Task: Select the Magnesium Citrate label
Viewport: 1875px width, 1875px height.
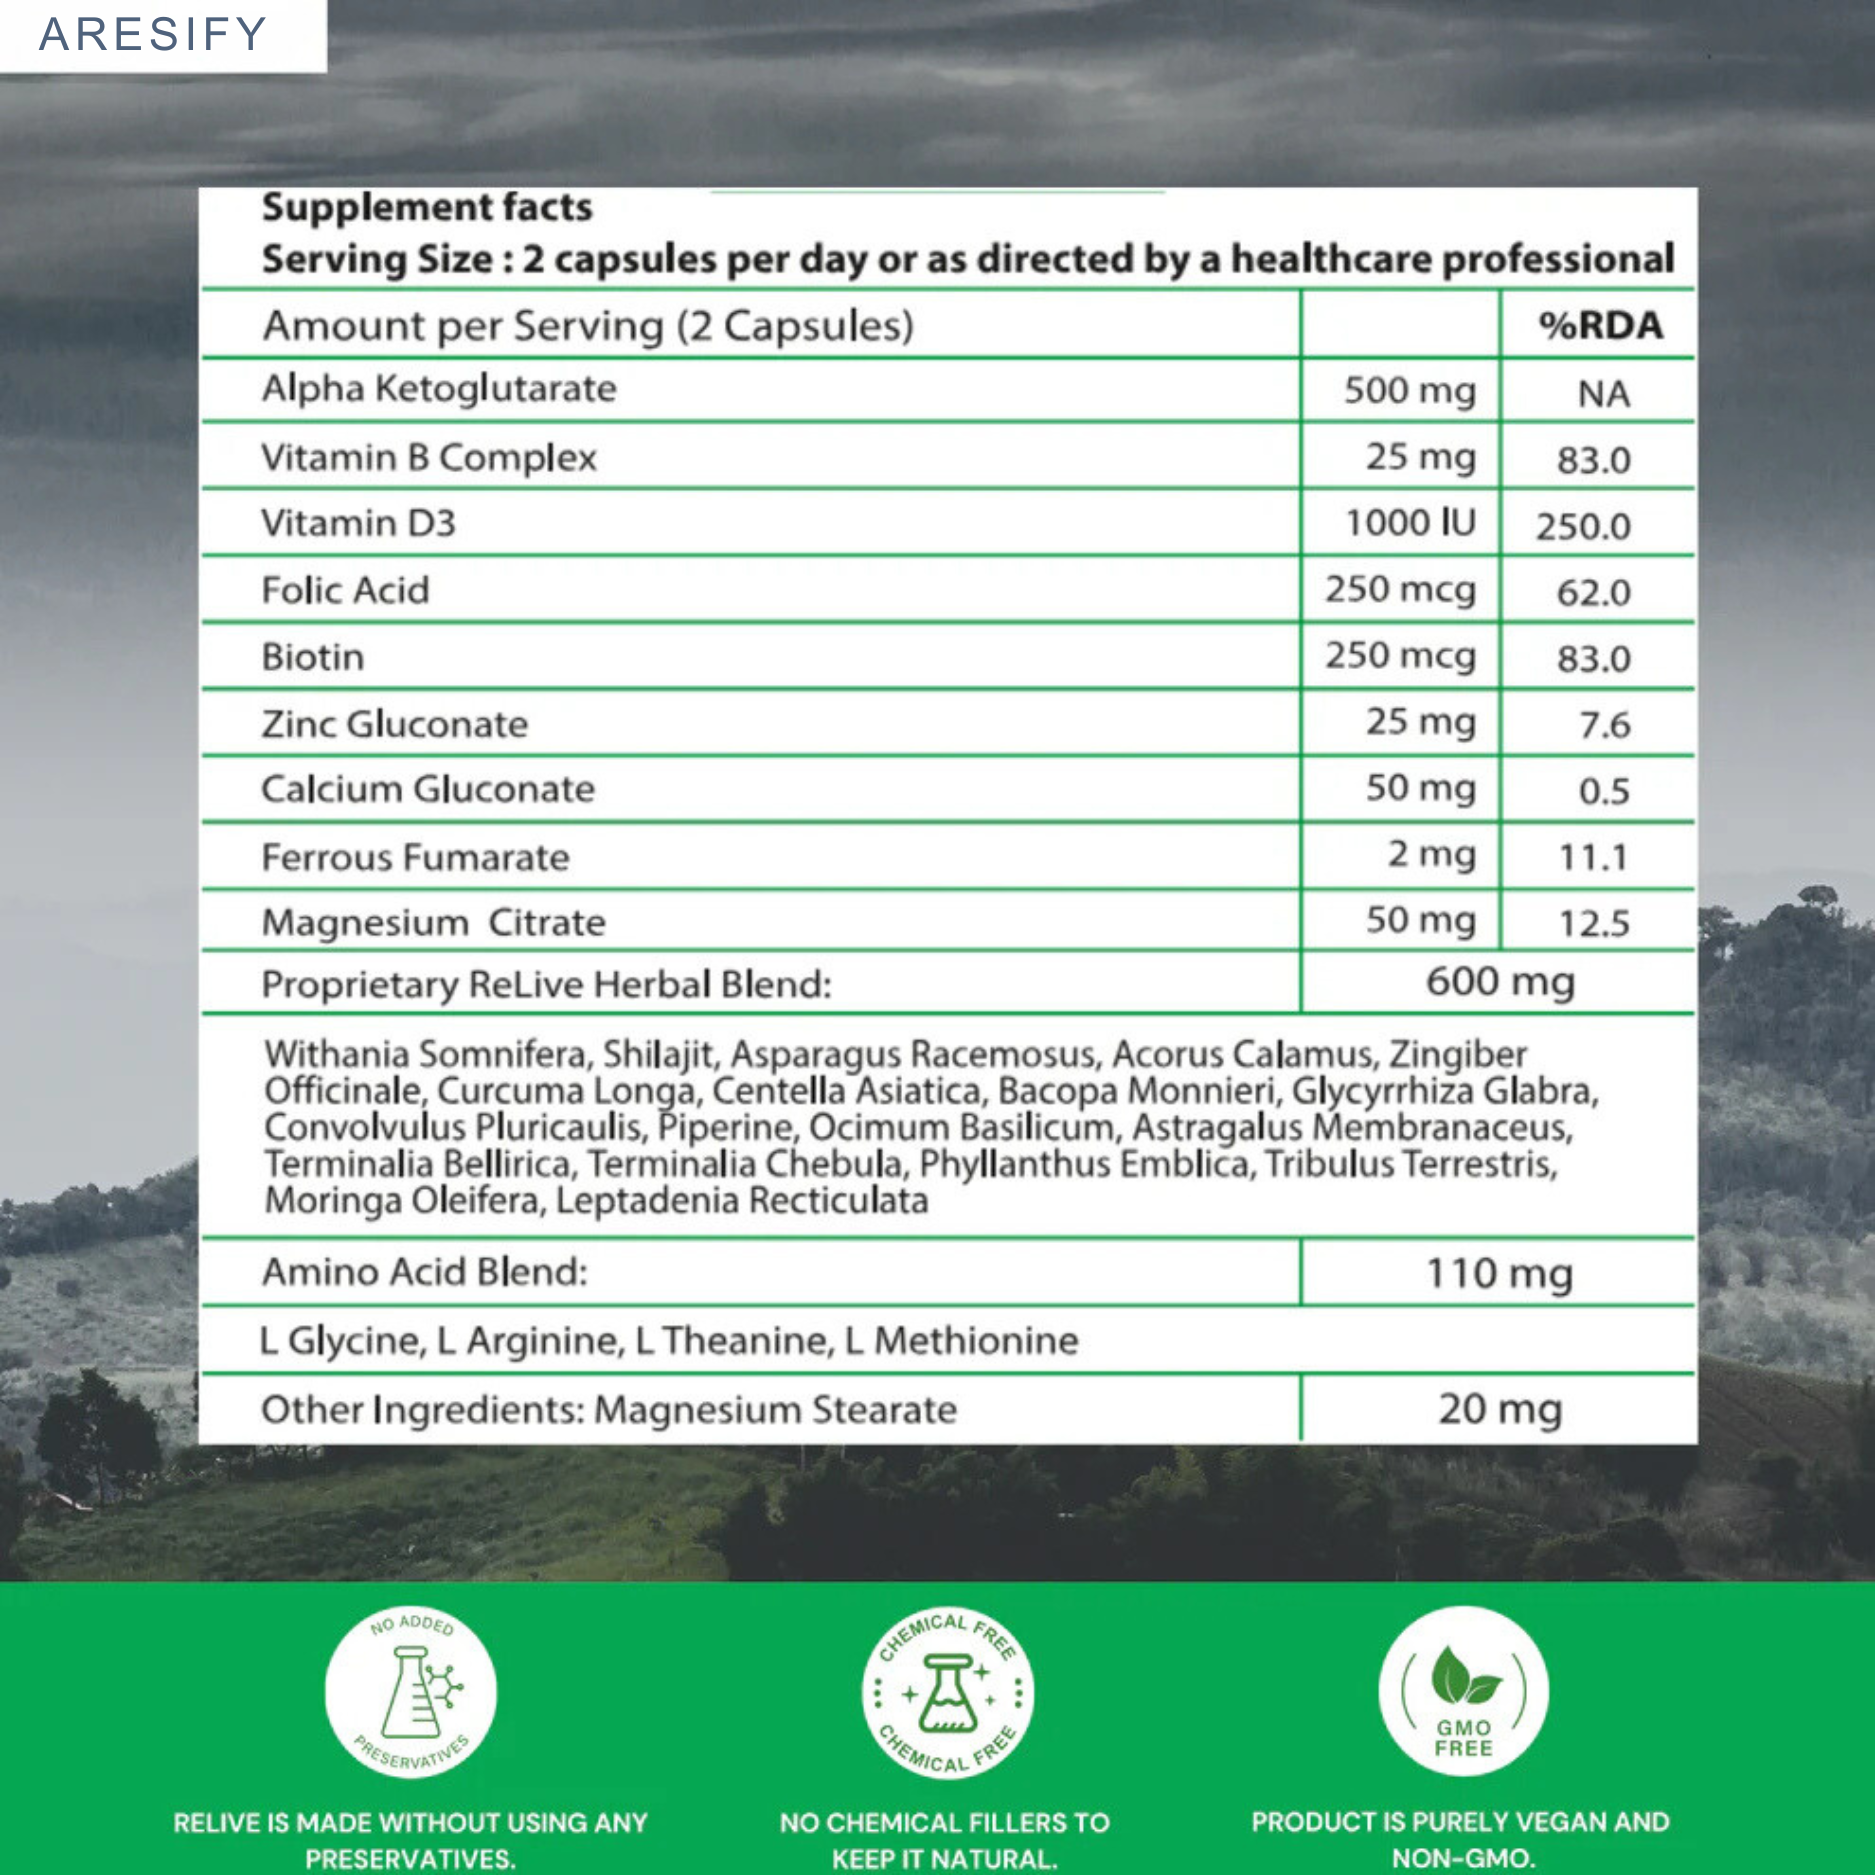Action: click(x=434, y=922)
